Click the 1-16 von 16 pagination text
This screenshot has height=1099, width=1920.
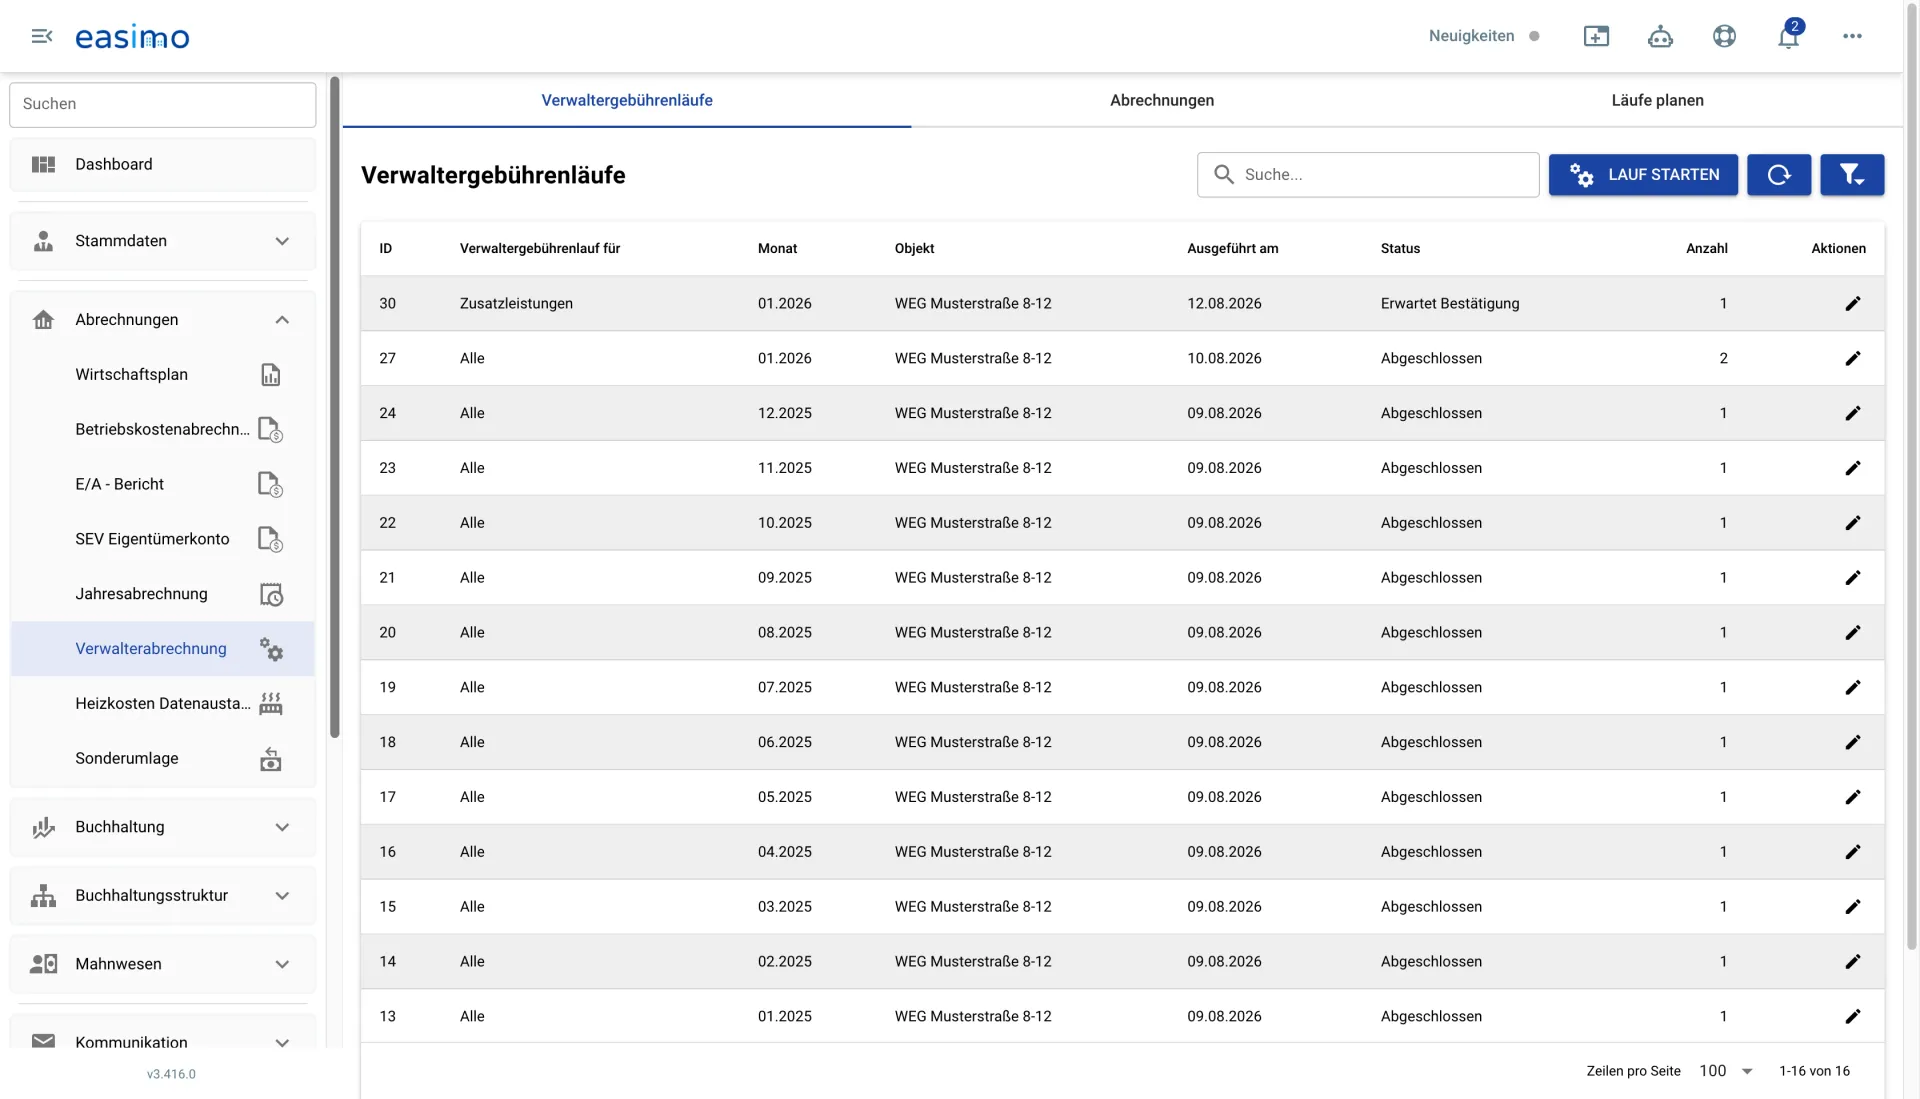[1814, 1071]
